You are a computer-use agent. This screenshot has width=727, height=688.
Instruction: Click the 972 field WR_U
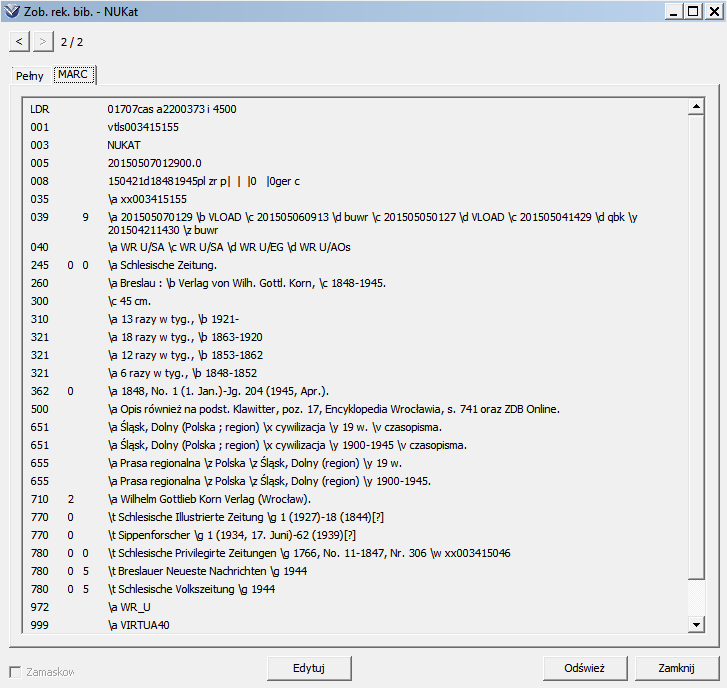(x=129, y=608)
